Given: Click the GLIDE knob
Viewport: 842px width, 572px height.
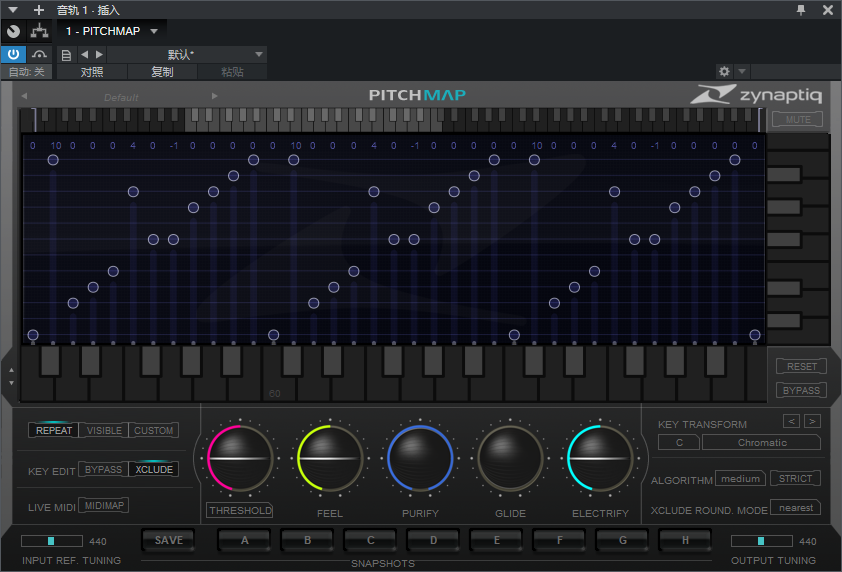Looking at the screenshot, I should click(510, 458).
